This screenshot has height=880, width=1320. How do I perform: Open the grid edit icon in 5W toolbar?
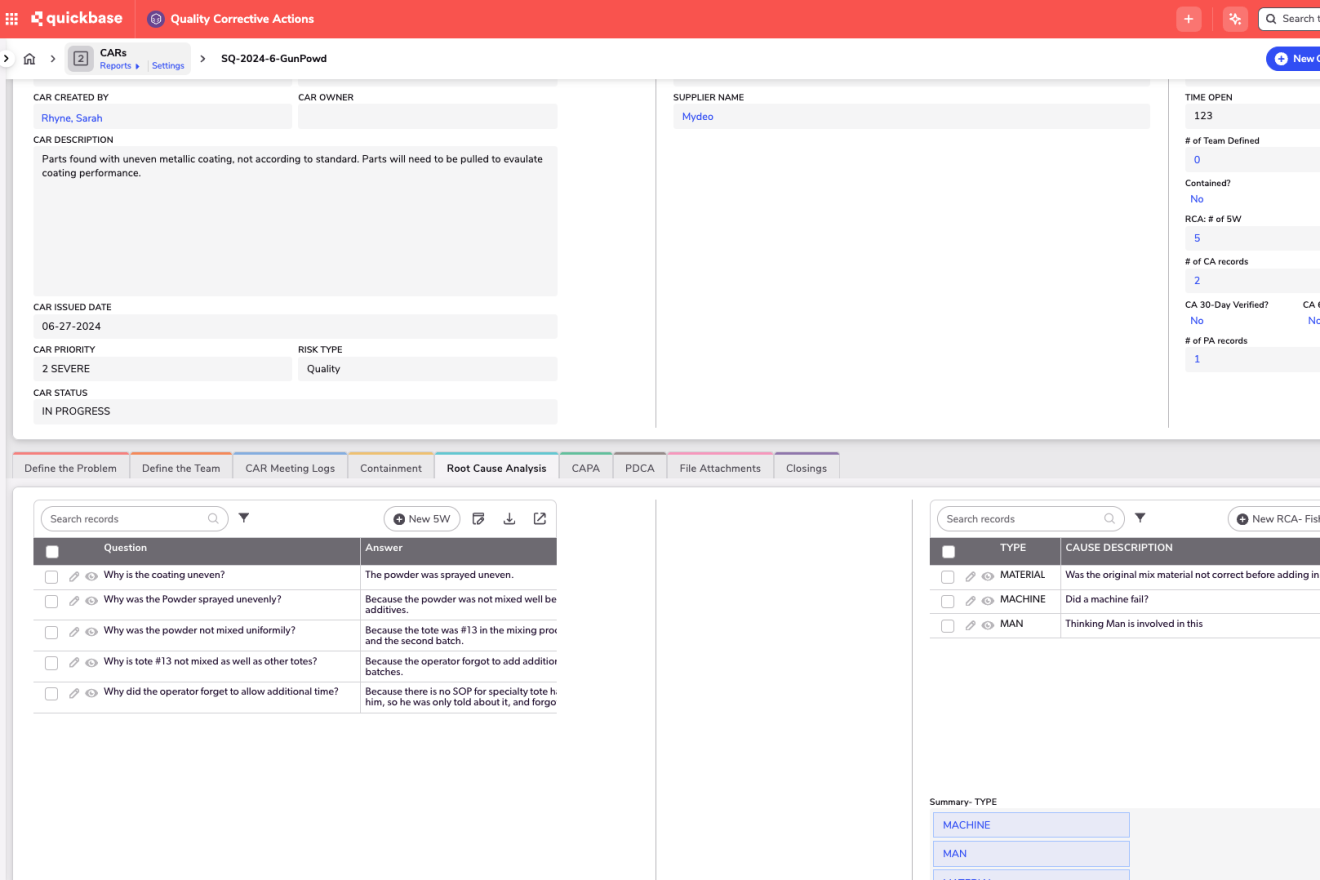478,518
